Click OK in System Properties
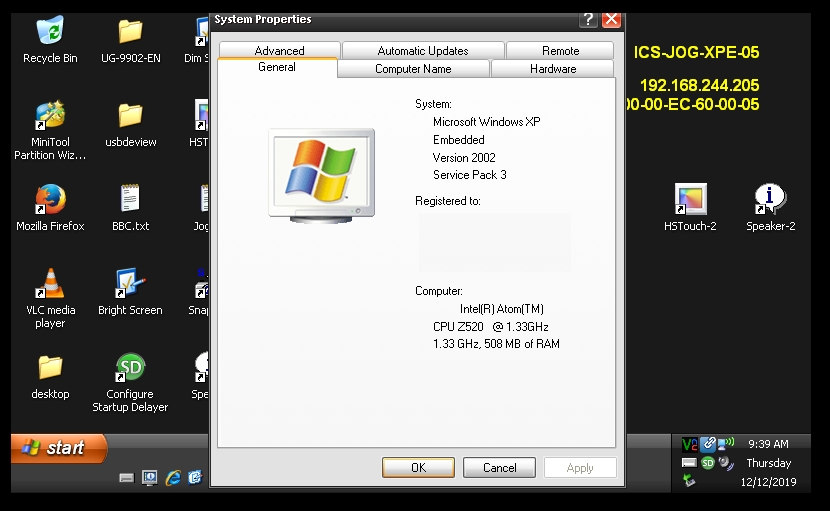The image size is (830, 511). click(418, 468)
